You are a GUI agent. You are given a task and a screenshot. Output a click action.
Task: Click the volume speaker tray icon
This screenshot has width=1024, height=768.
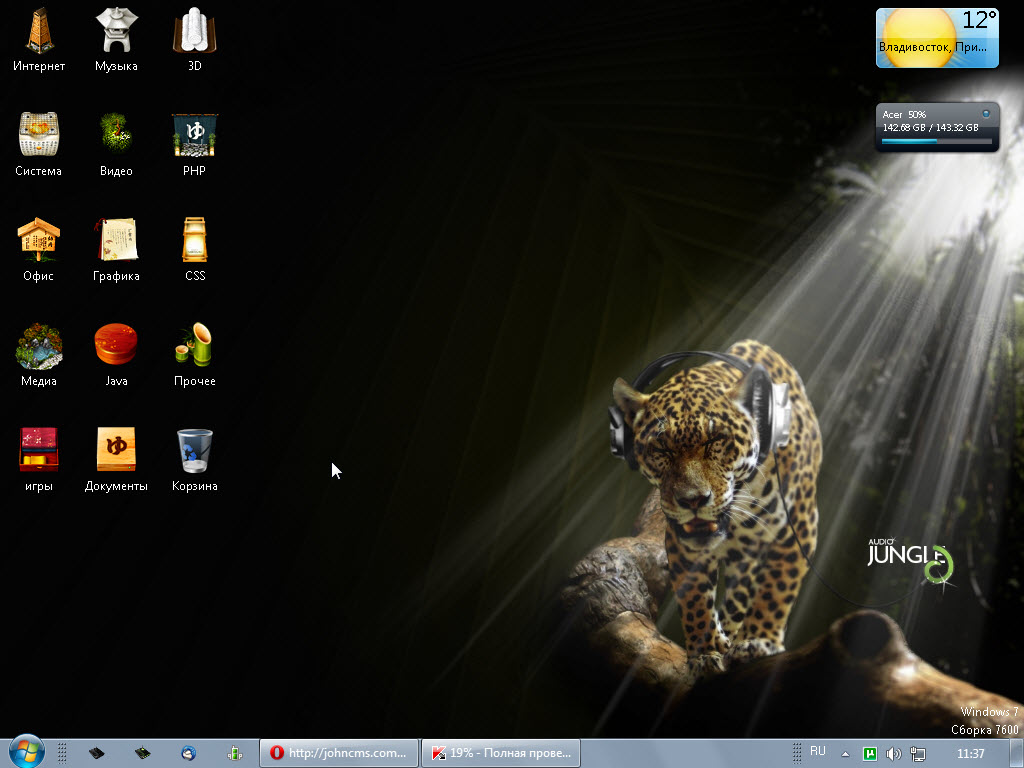pos(893,753)
